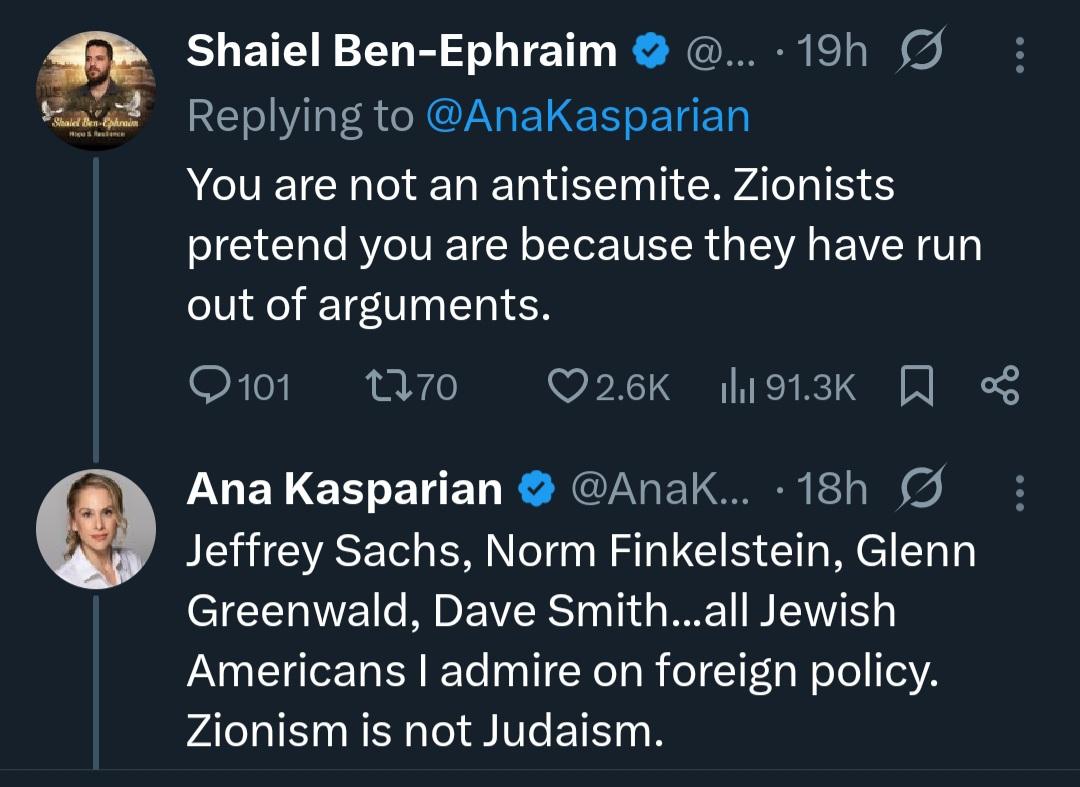View analytics showing 91.3K views
The image size is (1080, 787).
(x=735, y=387)
